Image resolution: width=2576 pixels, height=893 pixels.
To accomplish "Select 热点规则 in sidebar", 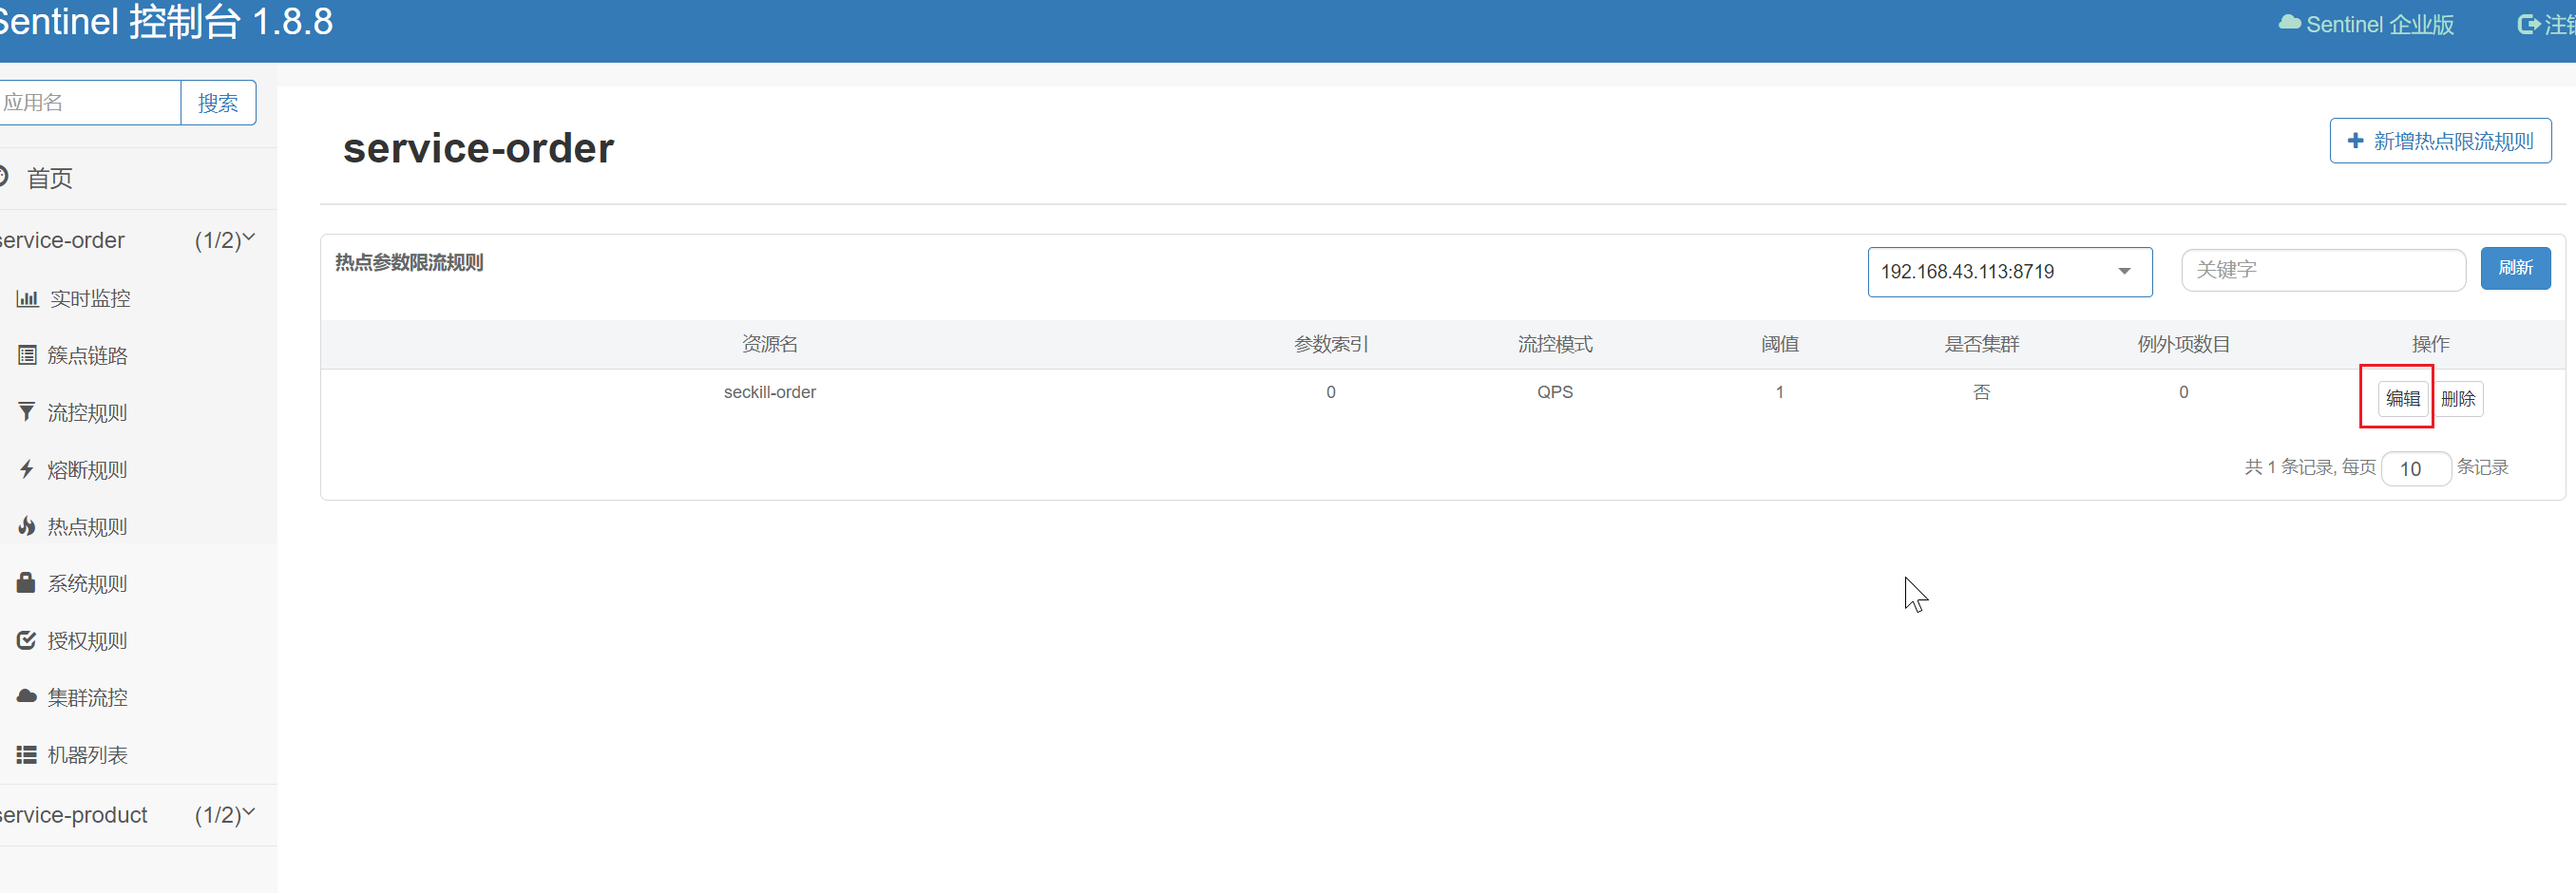I will (x=87, y=526).
